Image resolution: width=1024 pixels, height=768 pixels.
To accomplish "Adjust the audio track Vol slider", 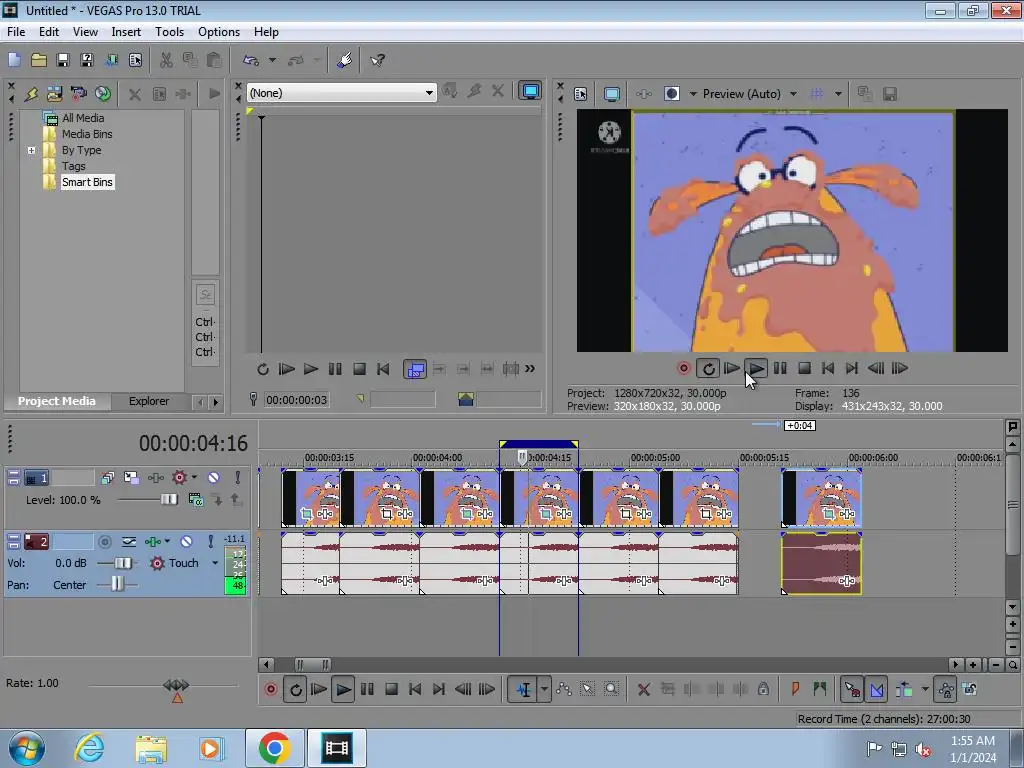I will 123,563.
